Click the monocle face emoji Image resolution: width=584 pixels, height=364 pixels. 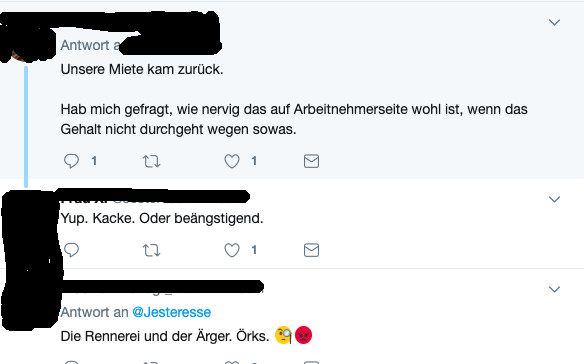click(x=283, y=335)
